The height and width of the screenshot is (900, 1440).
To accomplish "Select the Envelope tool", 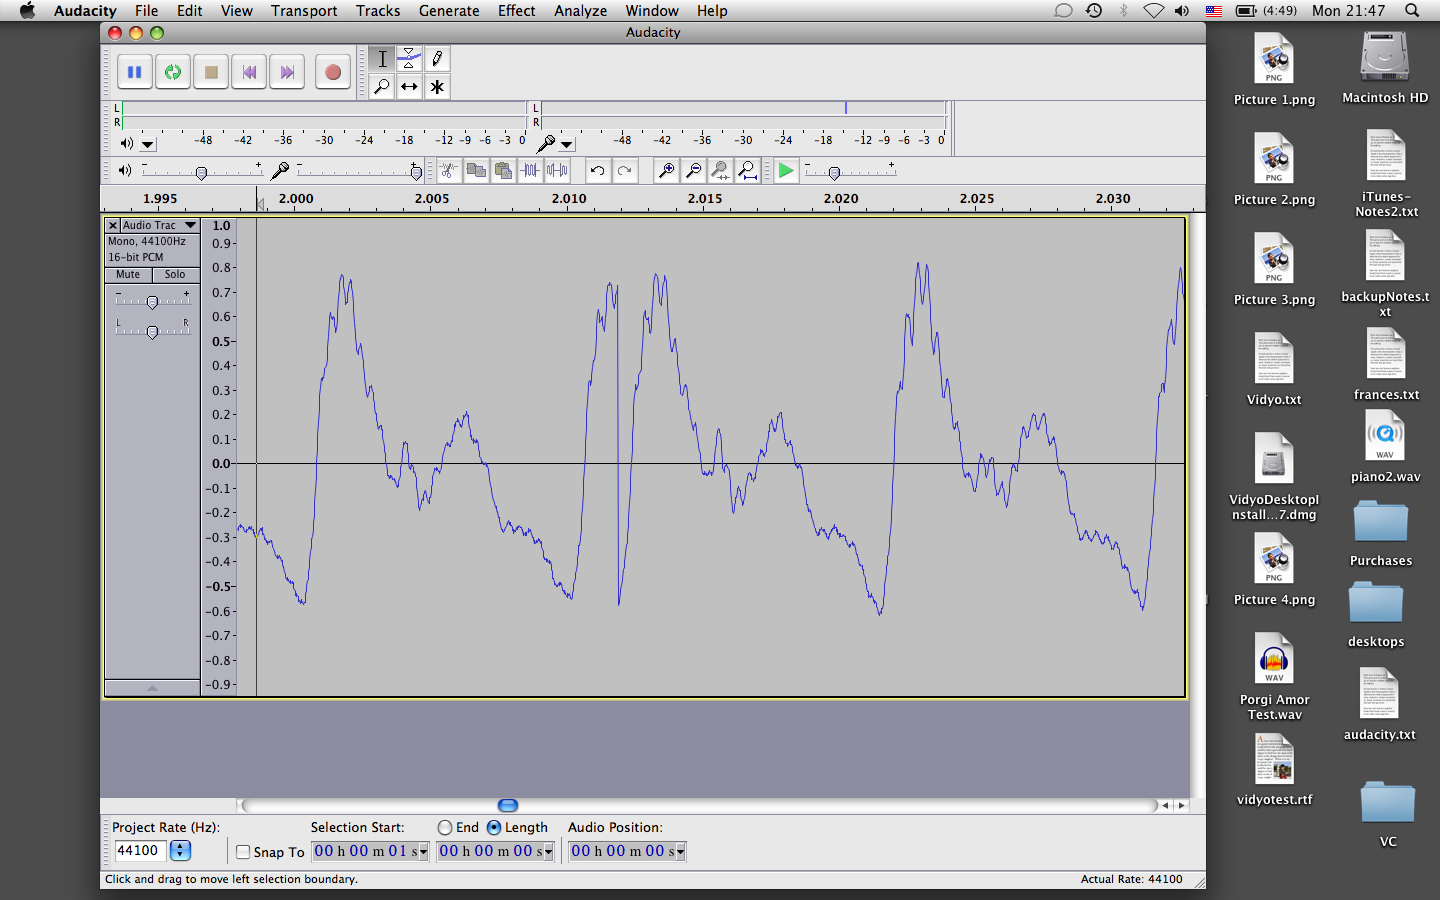I will (409, 58).
